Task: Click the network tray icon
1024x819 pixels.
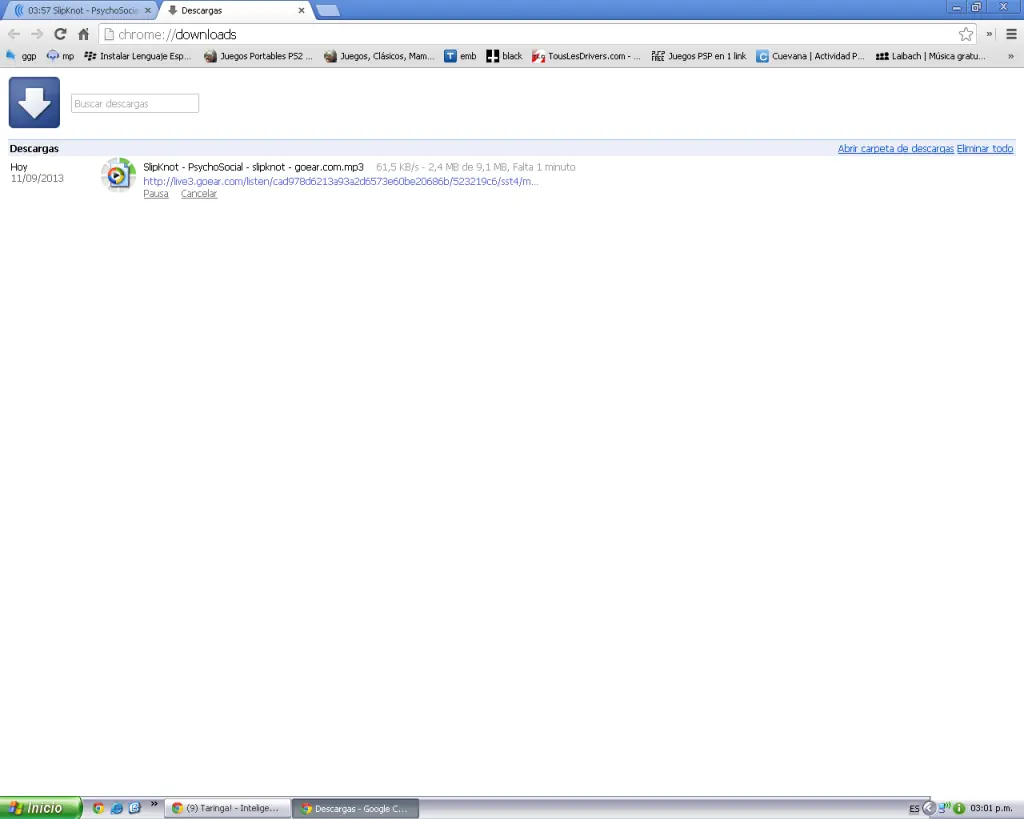Action: [x=944, y=808]
